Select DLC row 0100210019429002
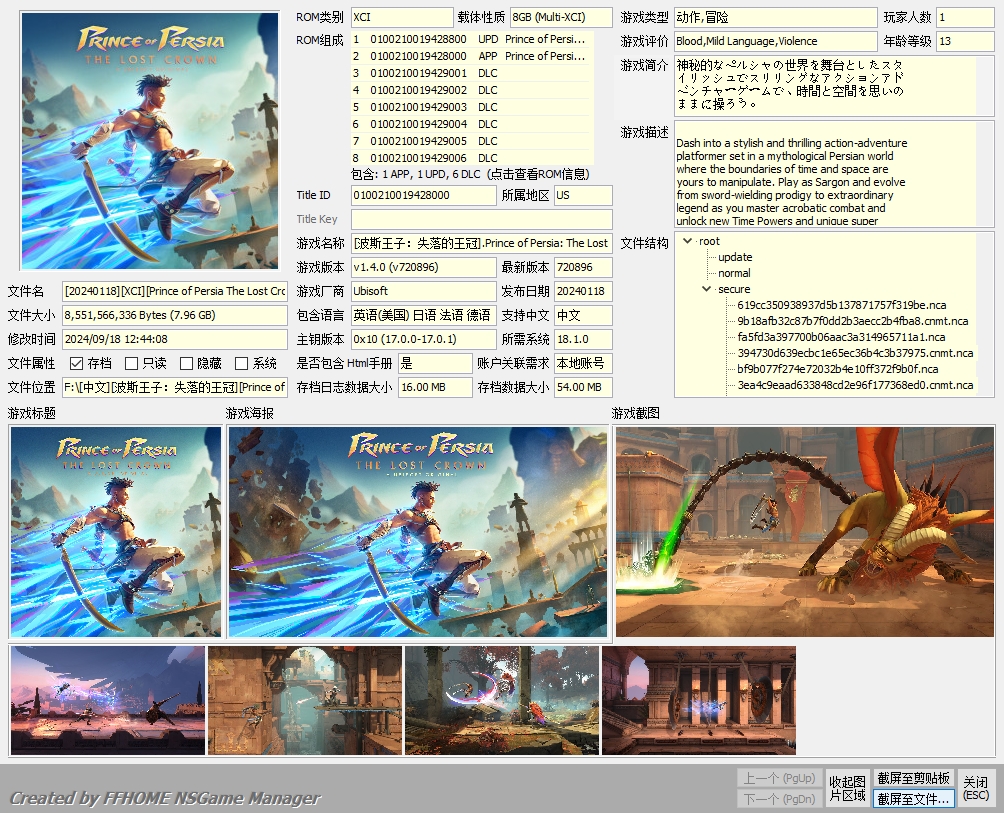Image resolution: width=1004 pixels, height=813 pixels. coord(471,90)
